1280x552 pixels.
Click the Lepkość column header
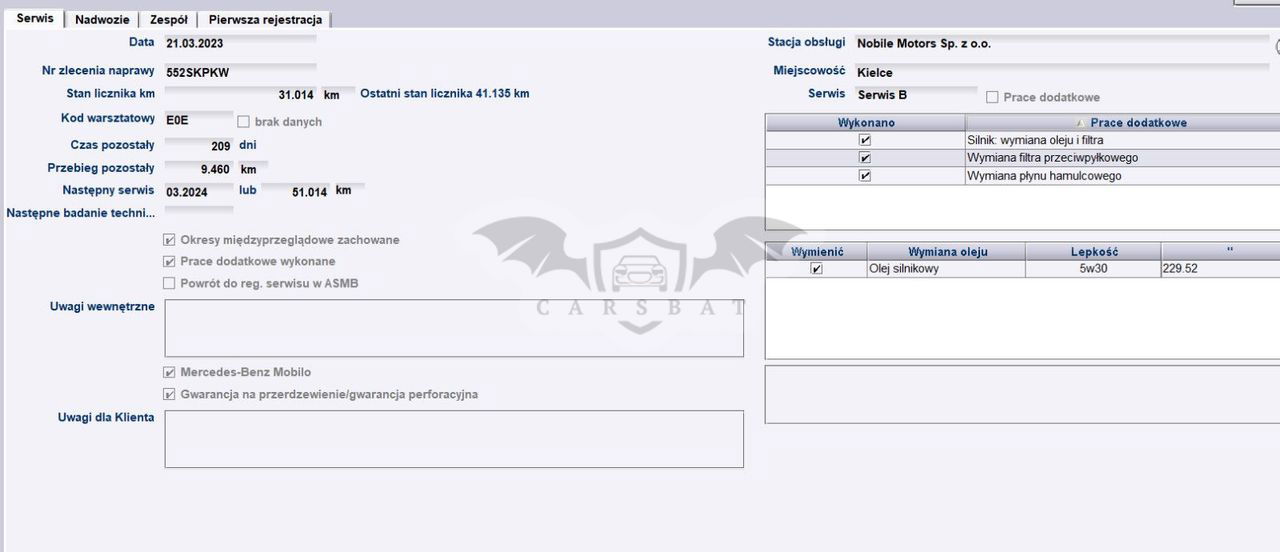(1093, 252)
